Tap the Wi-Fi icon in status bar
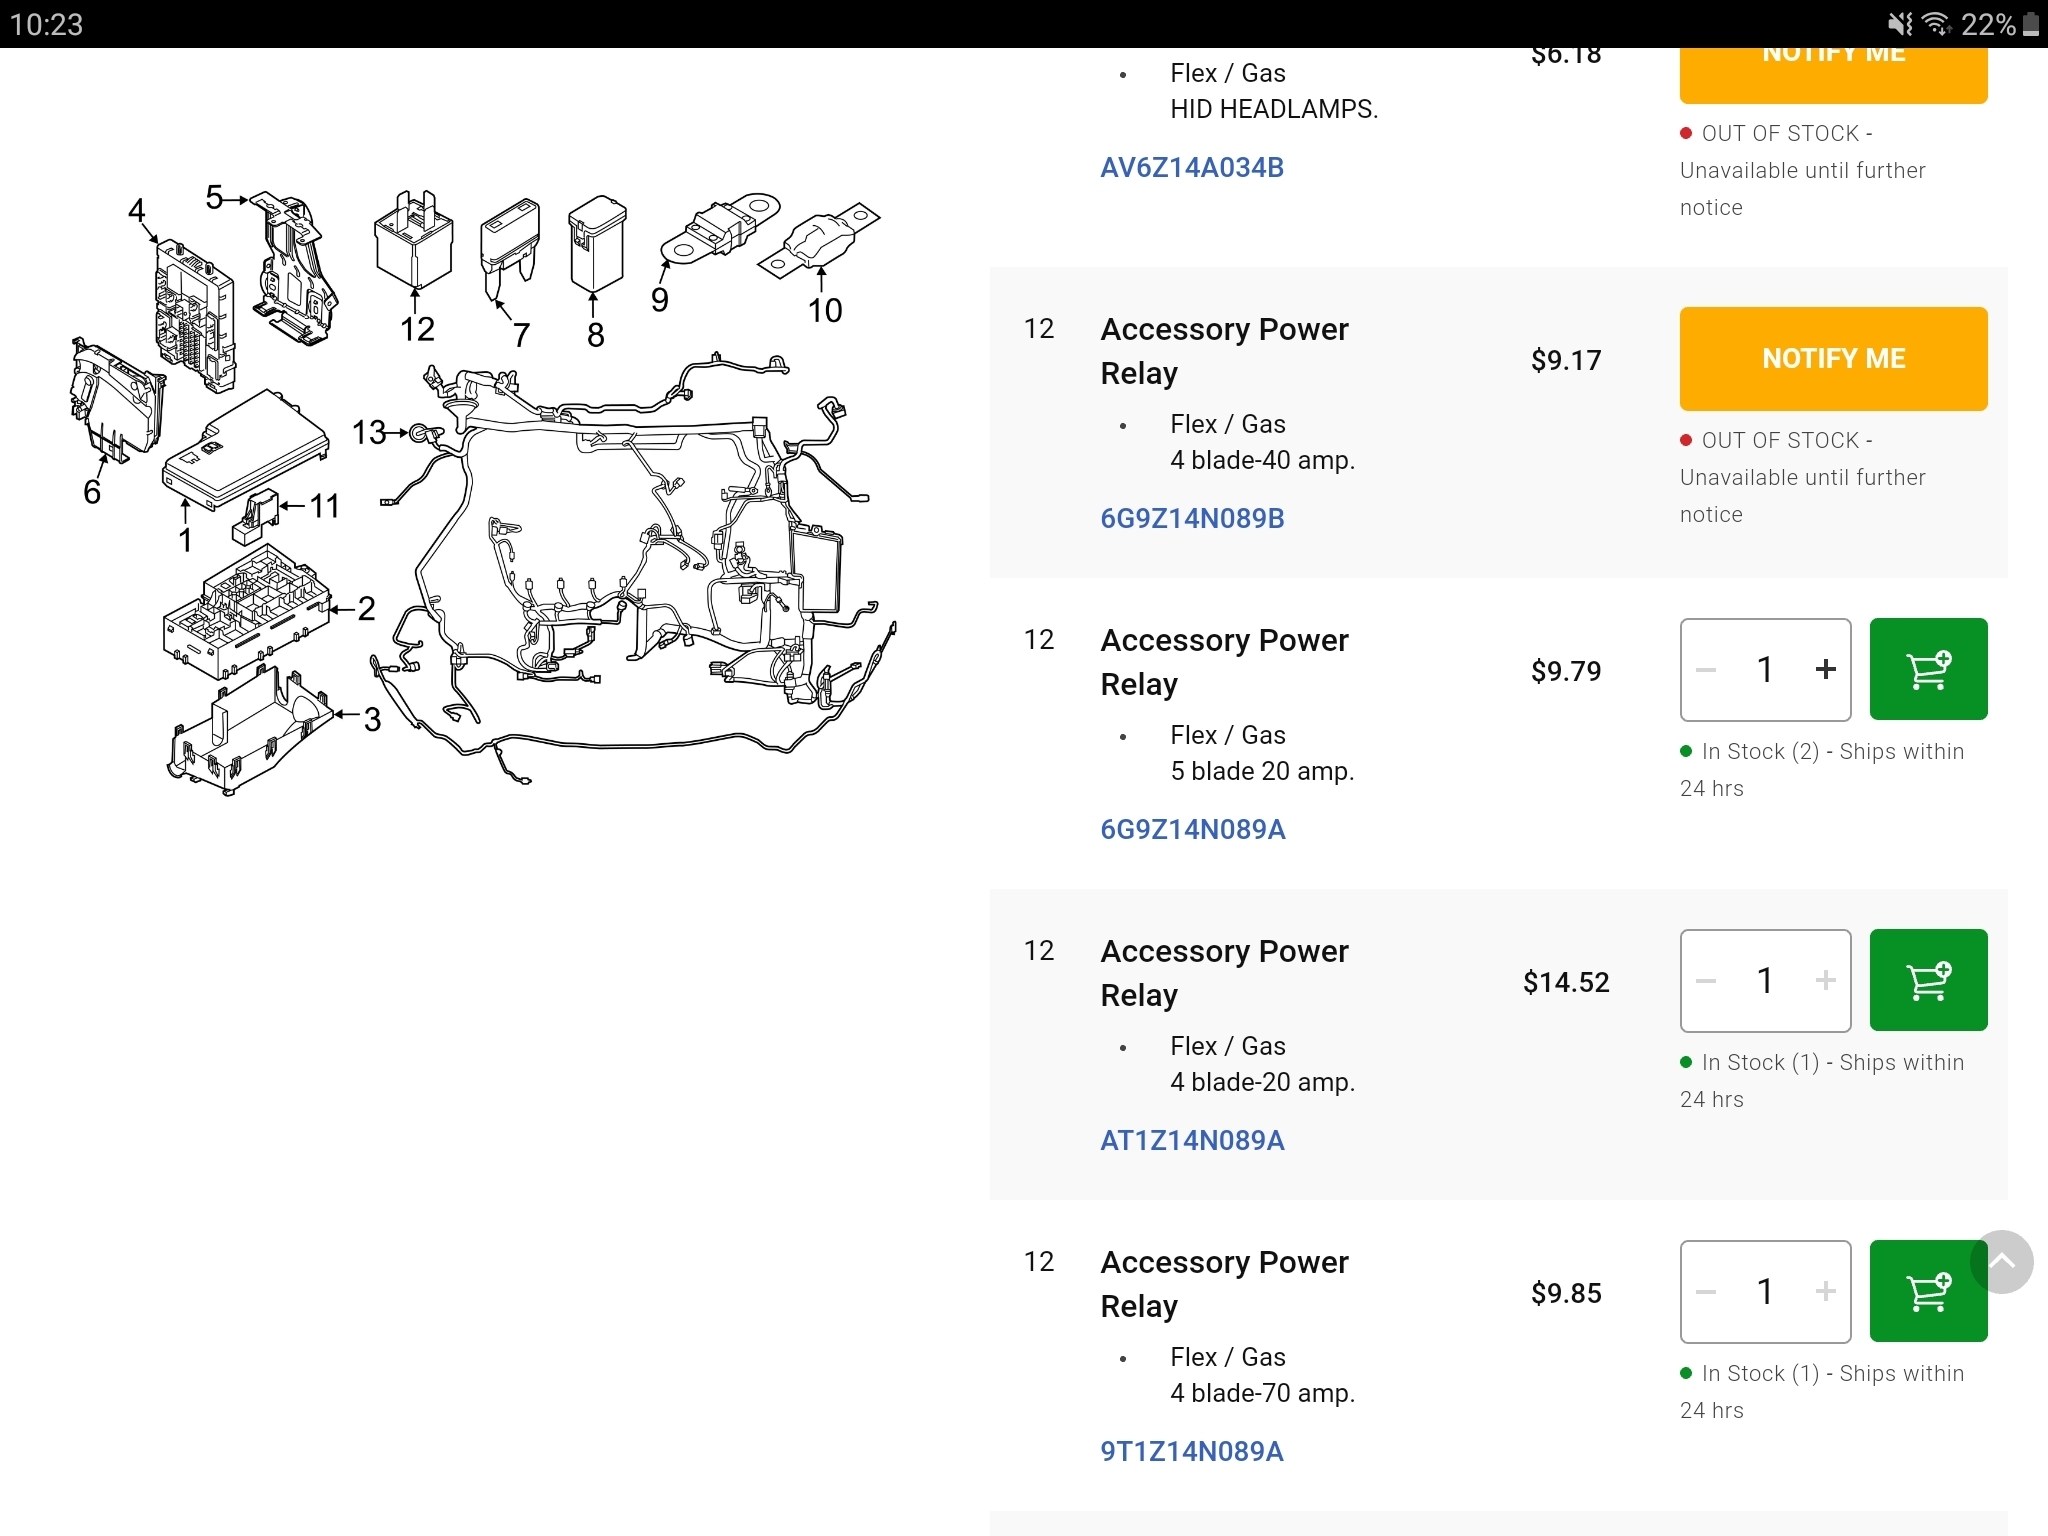Screen dimensions: 2048x1536 pyautogui.click(x=1937, y=24)
